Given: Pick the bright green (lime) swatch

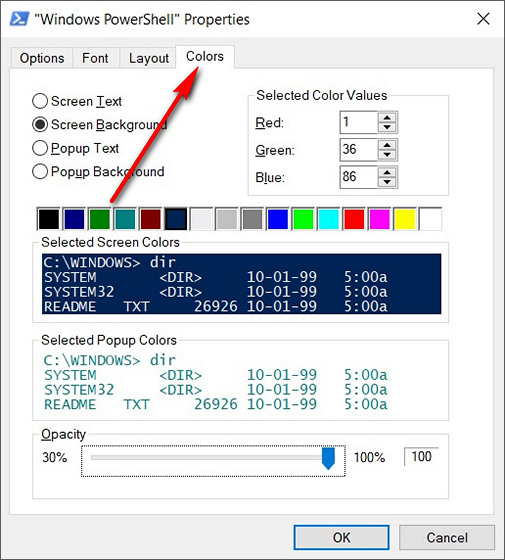Looking at the screenshot, I should [303, 219].
